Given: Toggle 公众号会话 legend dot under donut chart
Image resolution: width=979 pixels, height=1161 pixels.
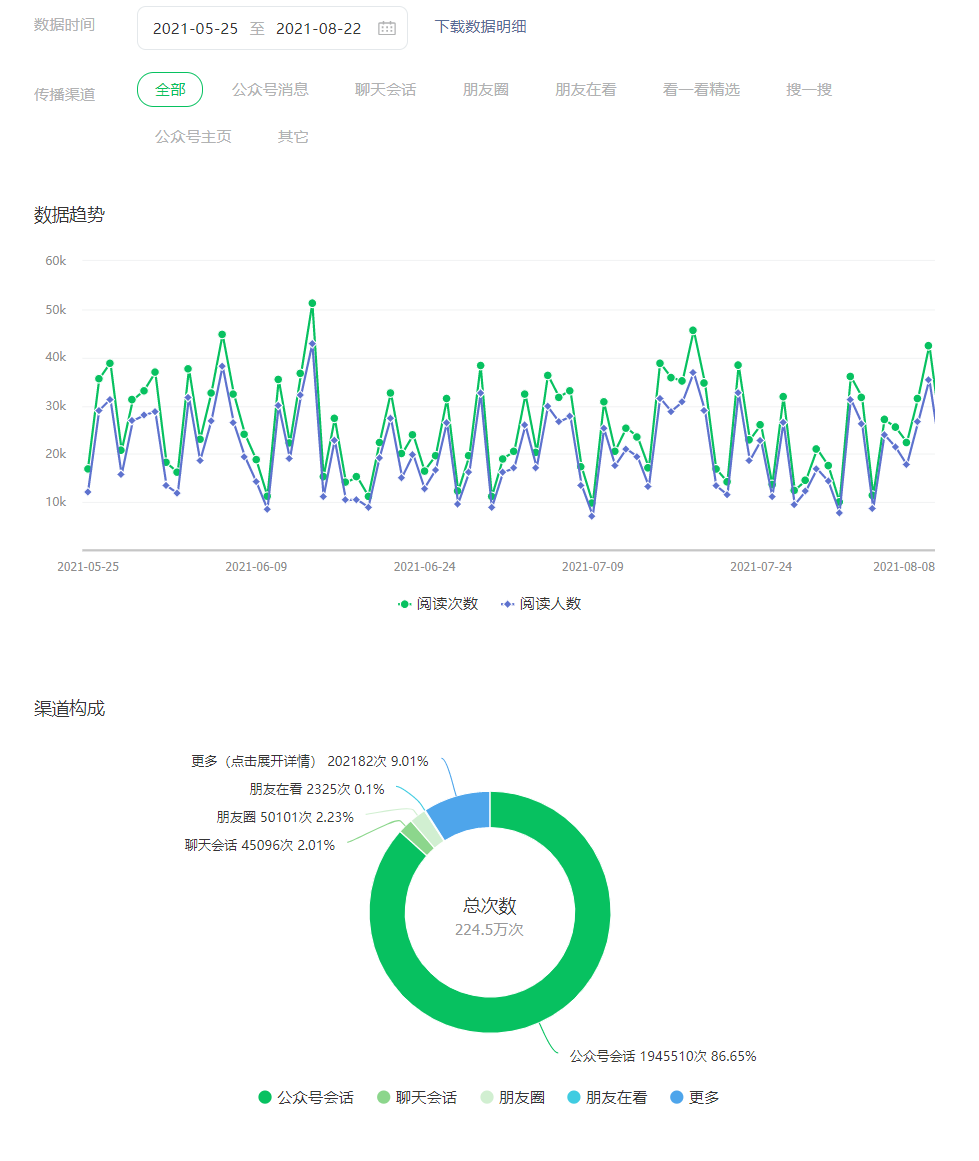Looking at the screenshot, I should coord(265,1097).
